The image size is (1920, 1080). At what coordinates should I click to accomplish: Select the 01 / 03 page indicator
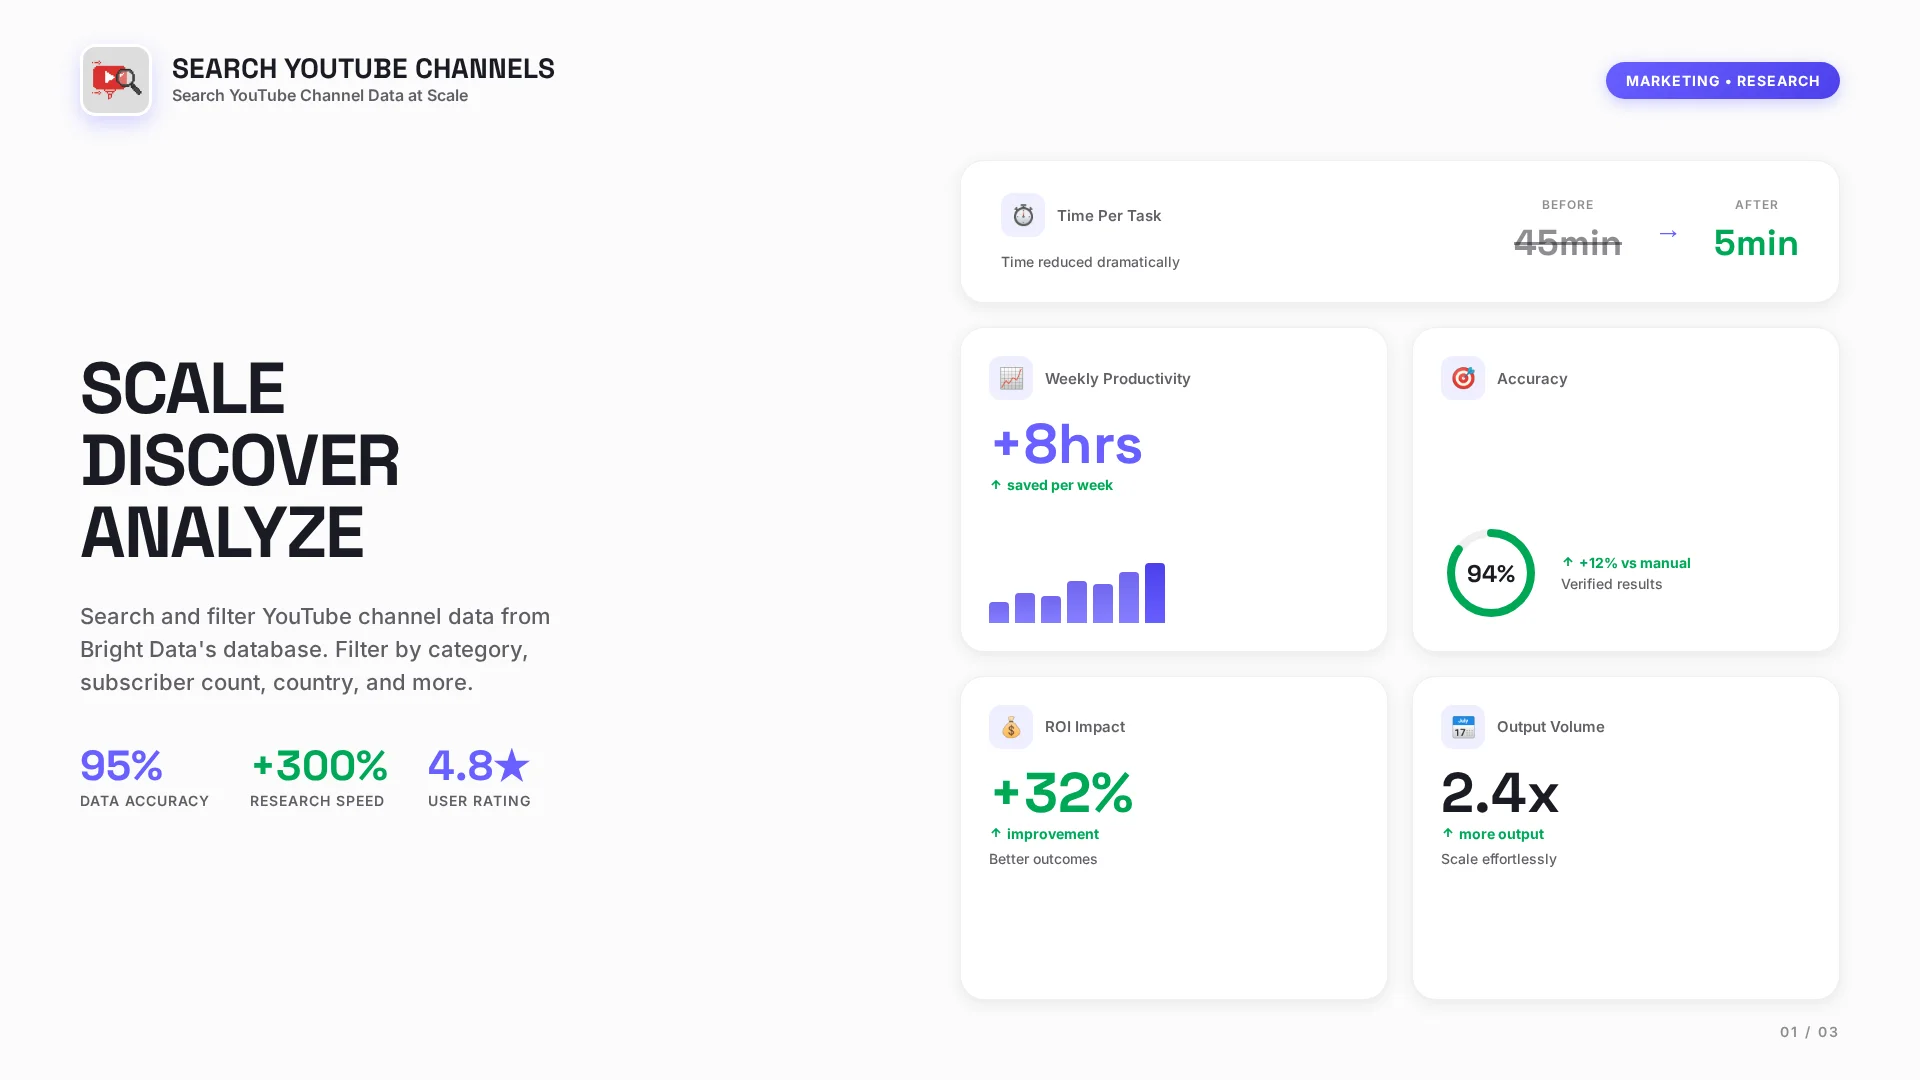coord(1808,1032)
